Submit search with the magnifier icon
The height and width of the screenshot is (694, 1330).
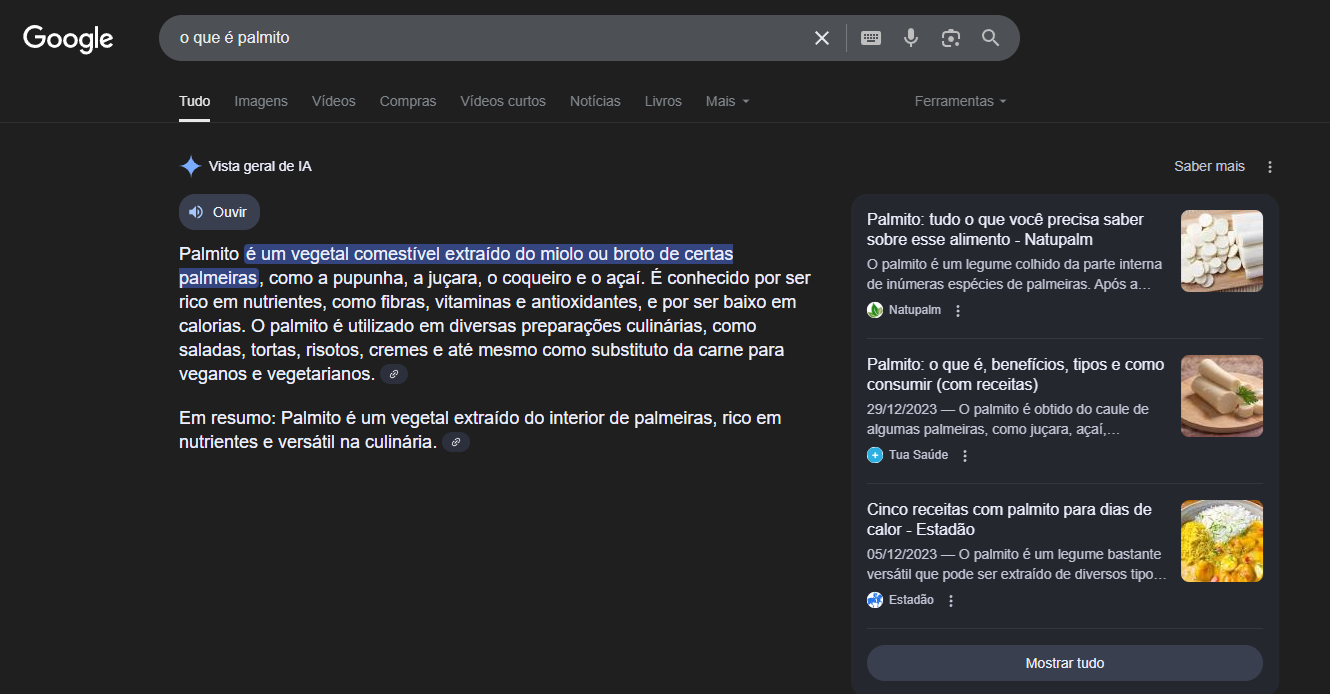click(x=991, y=38)
